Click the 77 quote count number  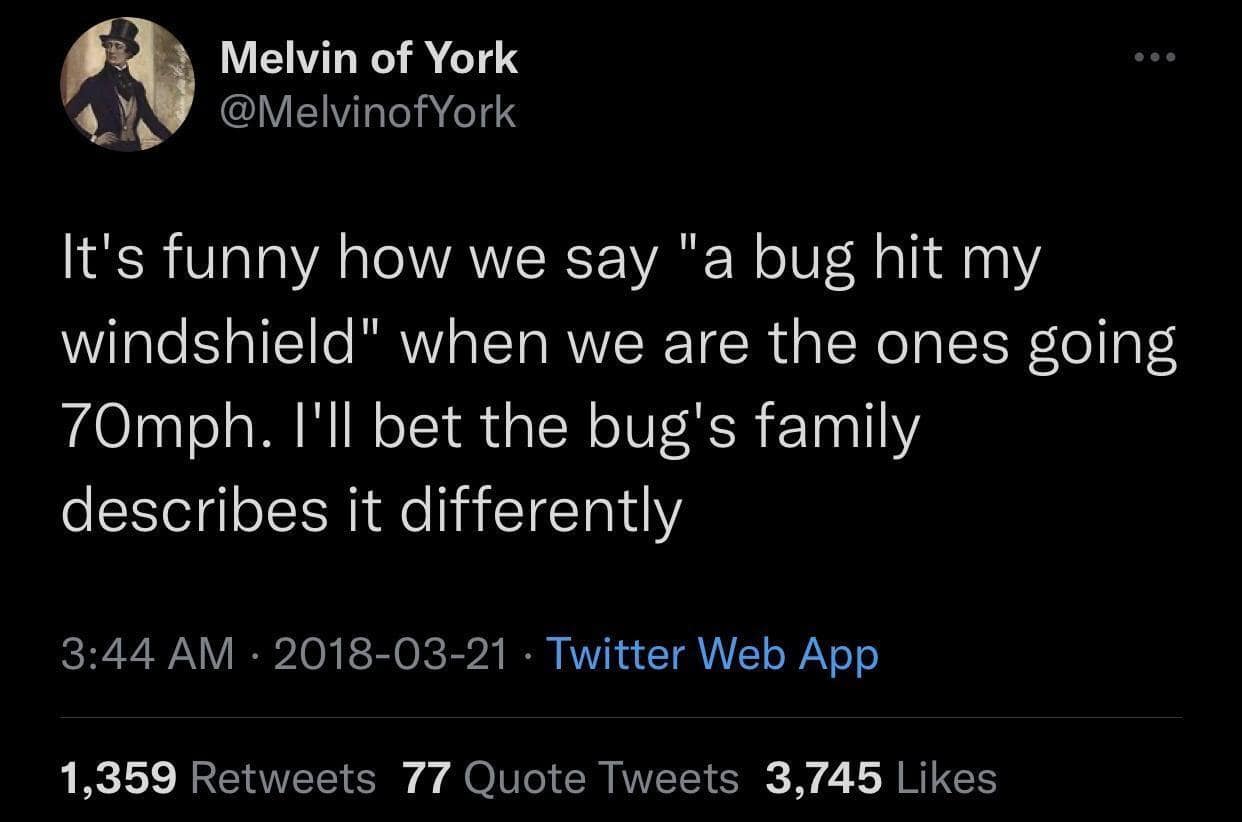point(426,776)
